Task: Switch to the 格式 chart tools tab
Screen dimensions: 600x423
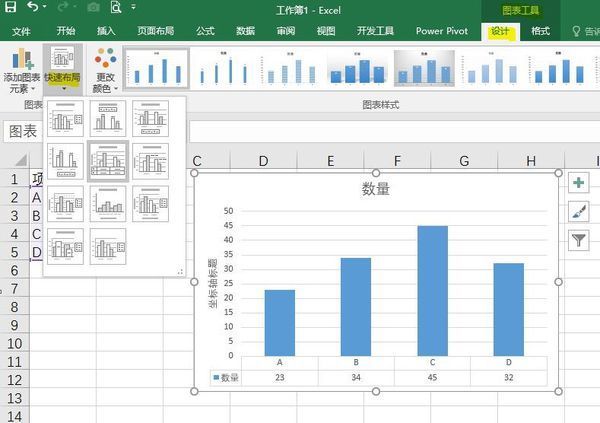Action: [541, 31]
